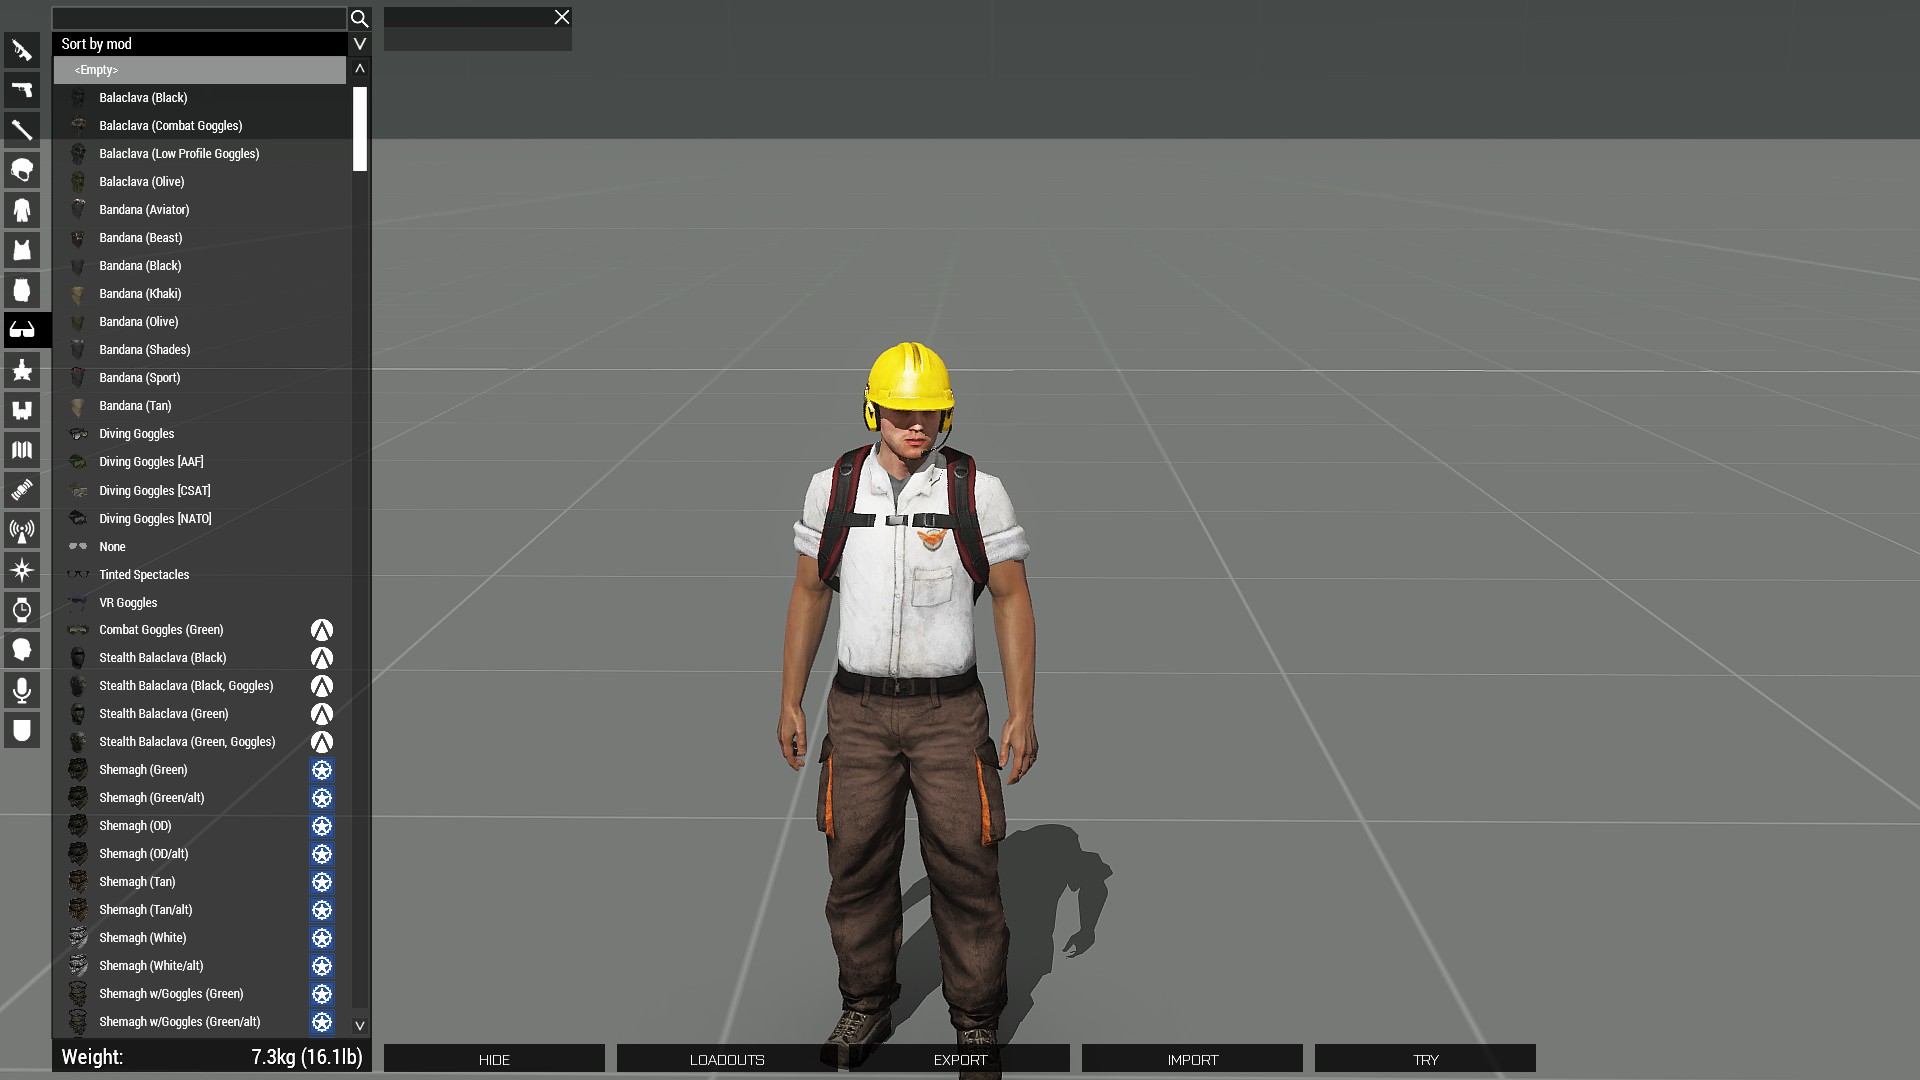Select the watch category icon
Viewport: 1920px width, 1080px height.
point(22,610)
